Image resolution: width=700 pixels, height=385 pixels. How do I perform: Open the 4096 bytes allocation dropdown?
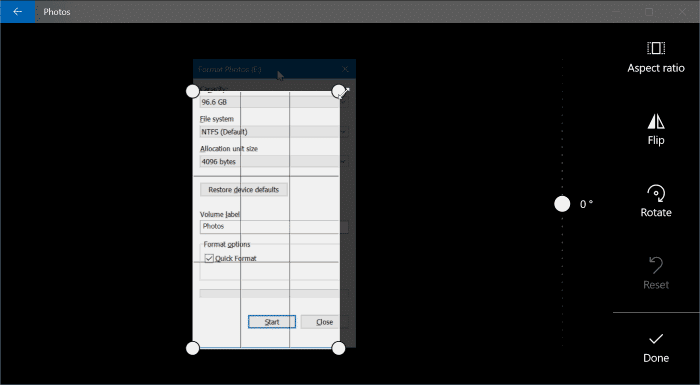pos(274,162)
